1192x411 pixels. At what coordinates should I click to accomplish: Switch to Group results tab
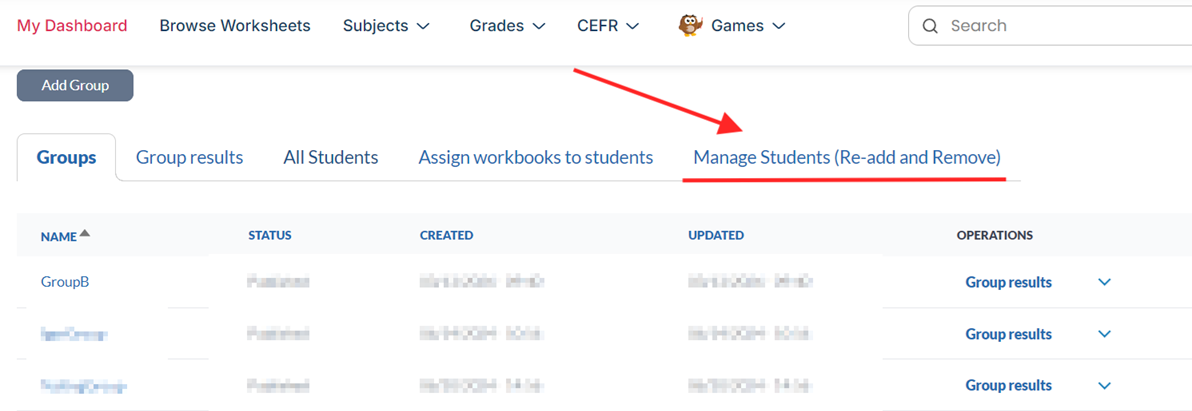[190, 157]
